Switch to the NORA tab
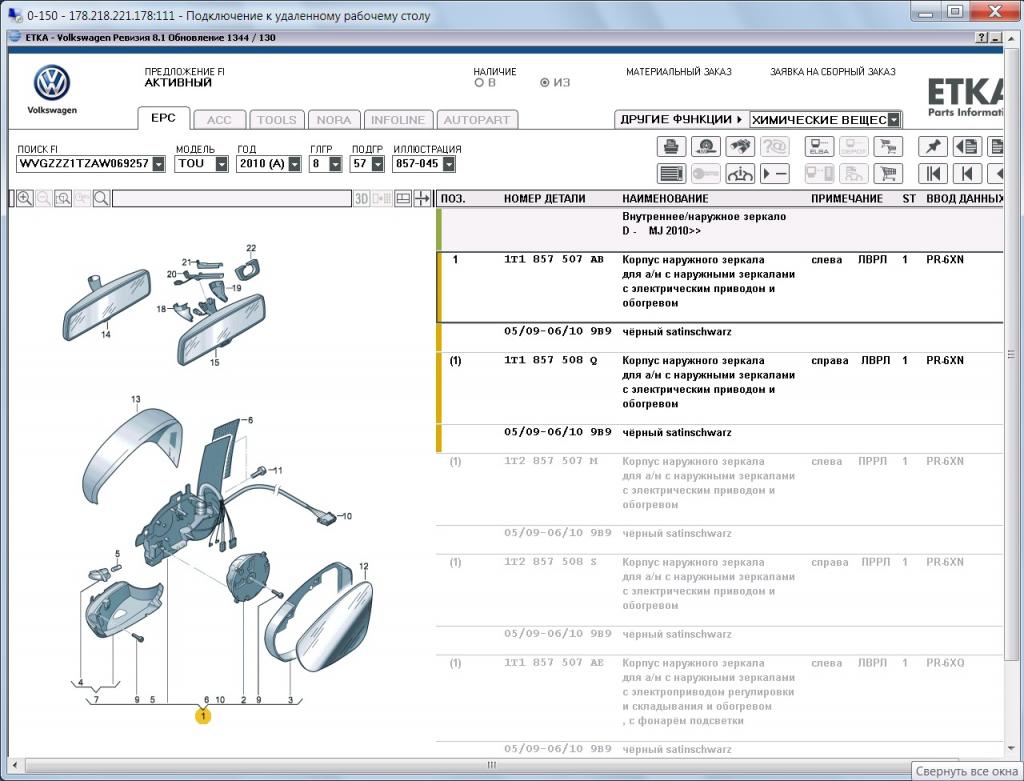This screenshot has width=1024, height=781. 334,120
